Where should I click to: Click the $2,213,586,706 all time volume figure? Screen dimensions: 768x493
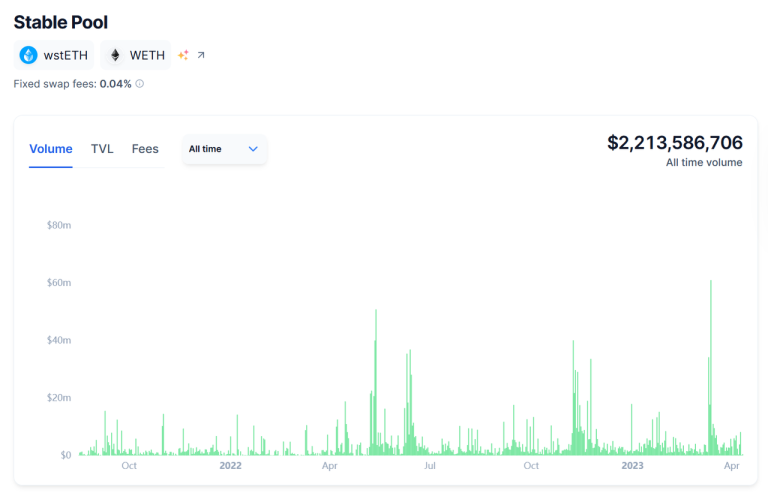coord(674,143)
